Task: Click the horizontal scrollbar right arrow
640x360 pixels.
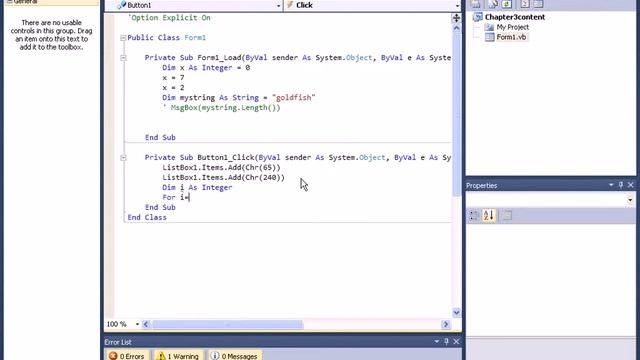Action: (x=446, y=324)
